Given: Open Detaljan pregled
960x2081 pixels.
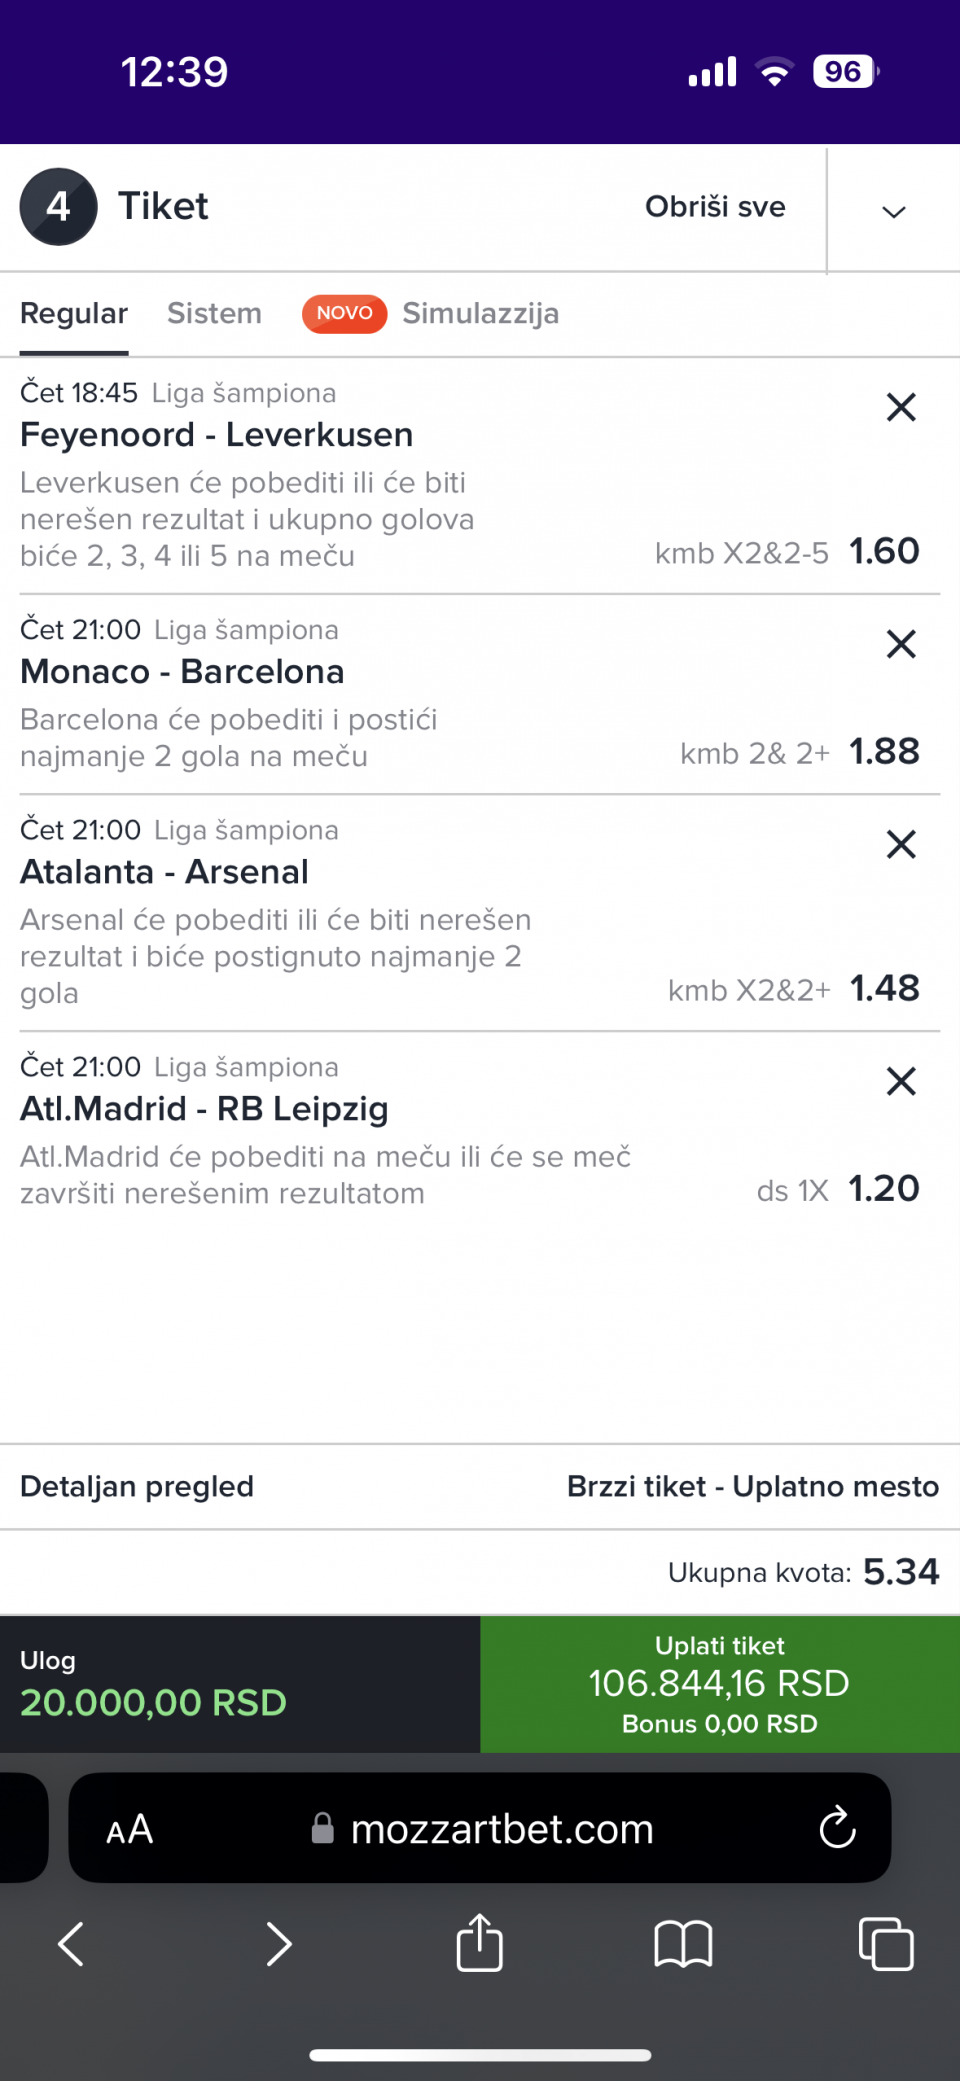Looking at the screenshot, I should (x=137, y=1487).
